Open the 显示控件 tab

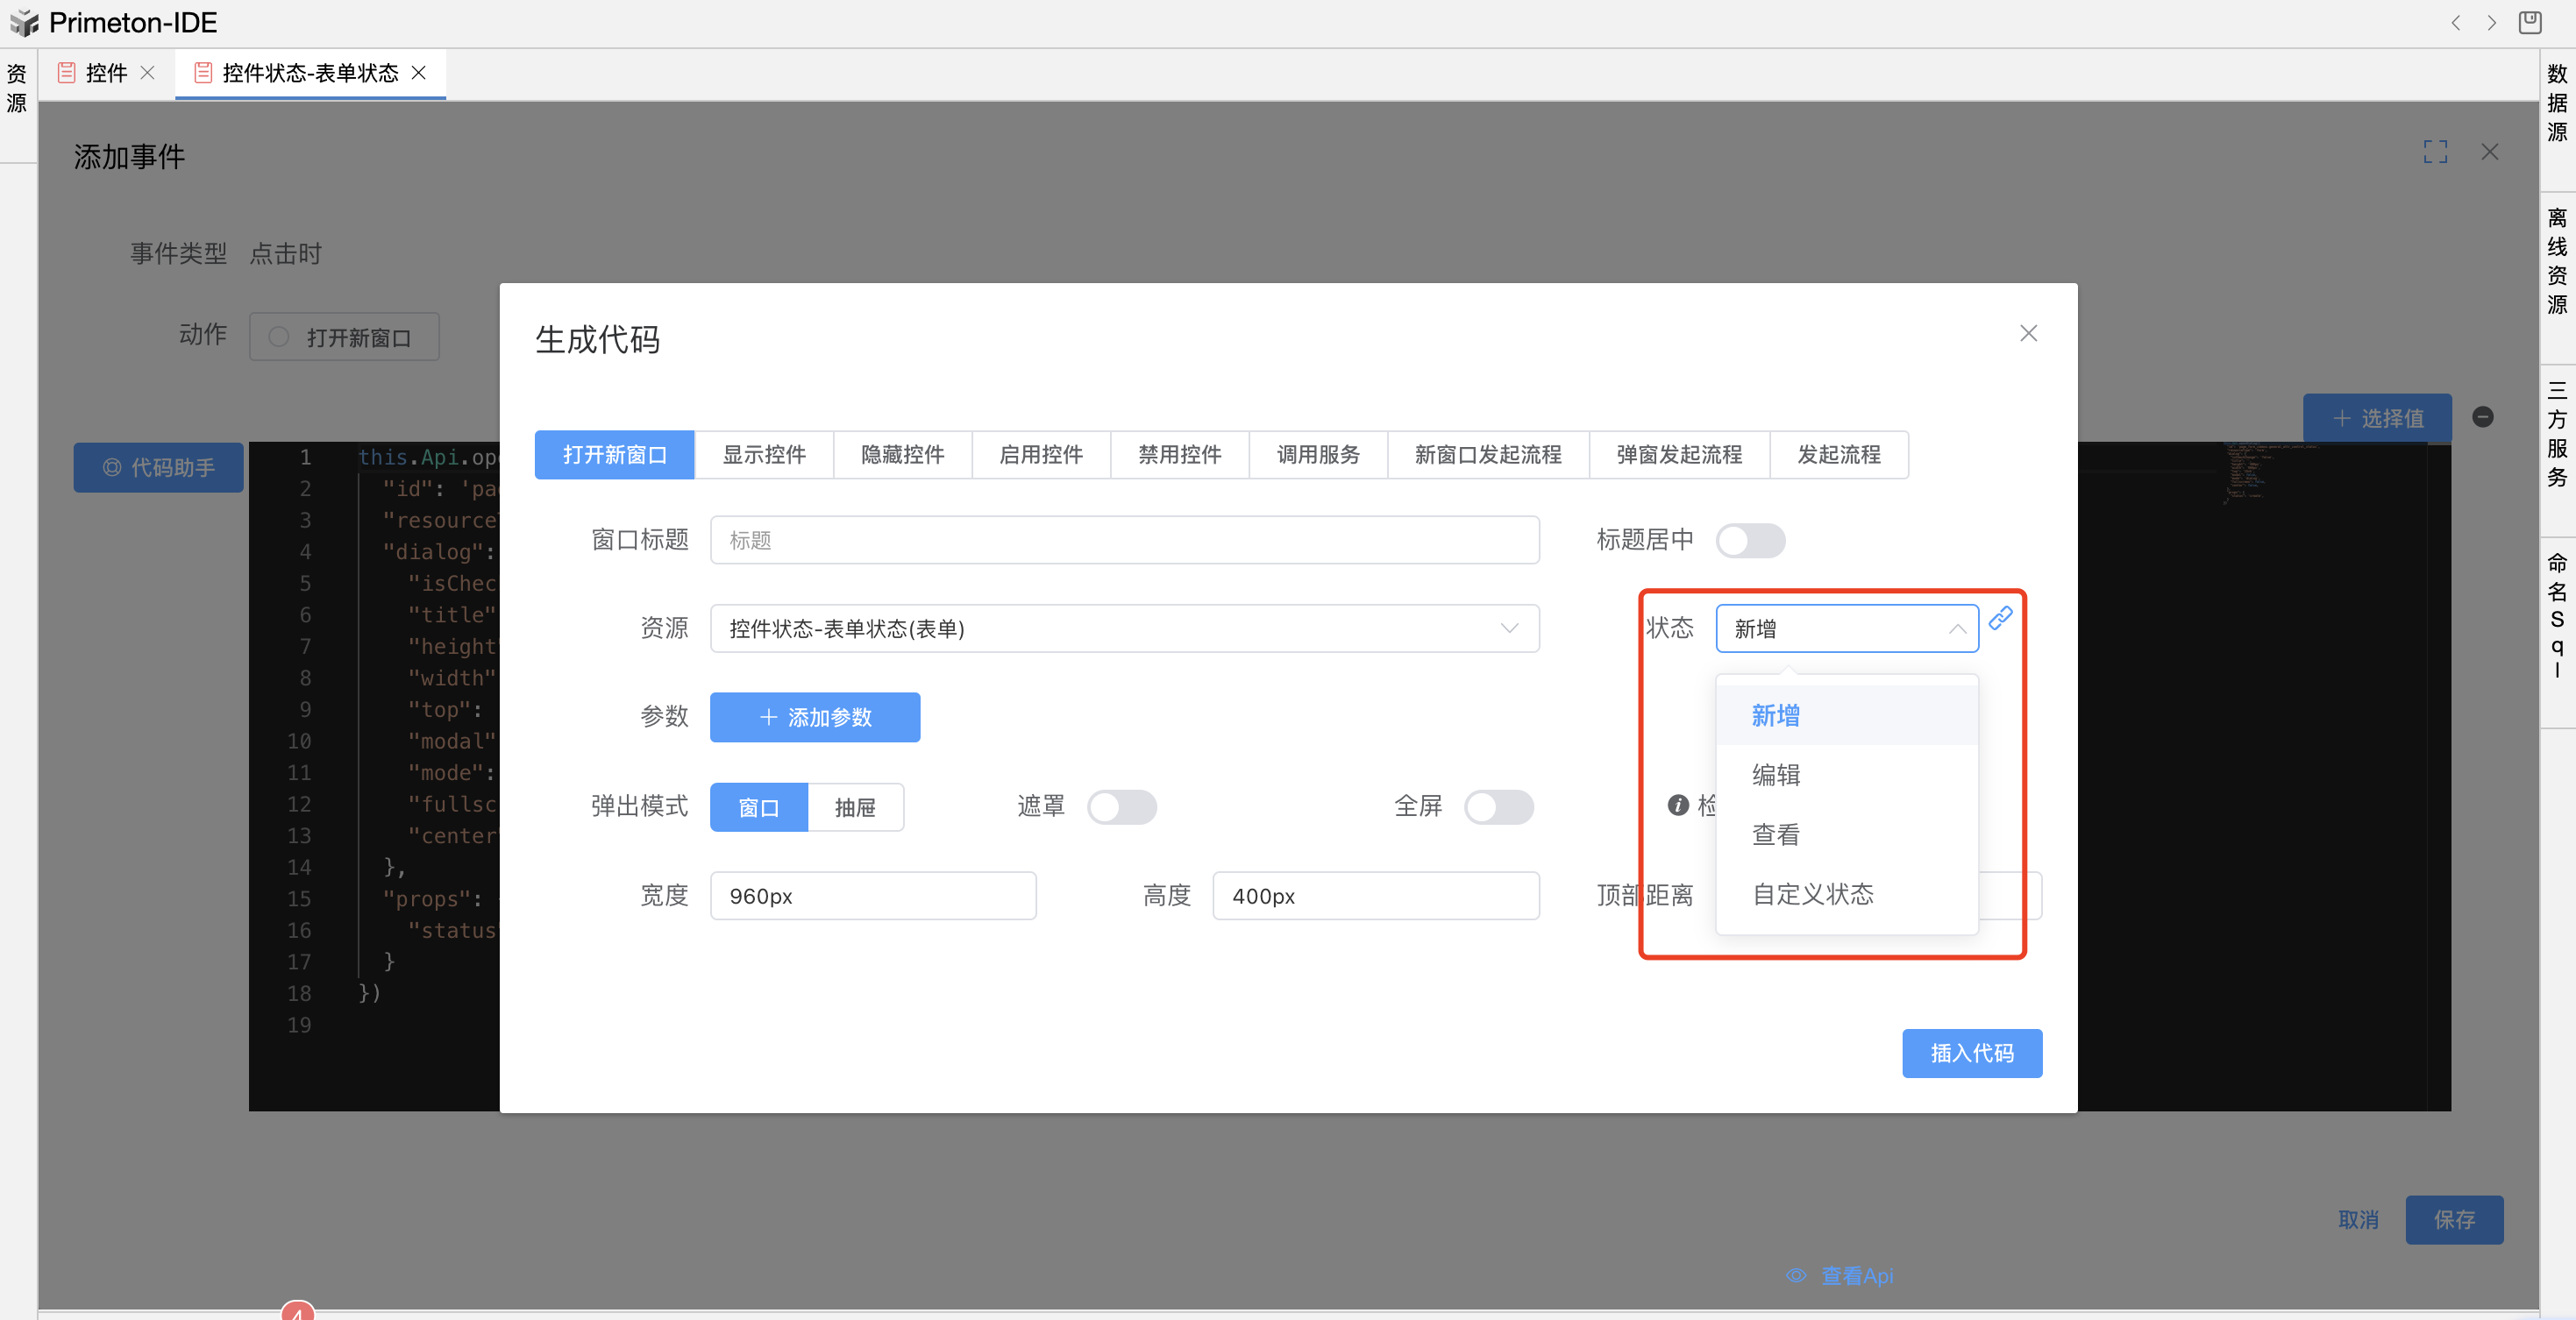point(764,455)
